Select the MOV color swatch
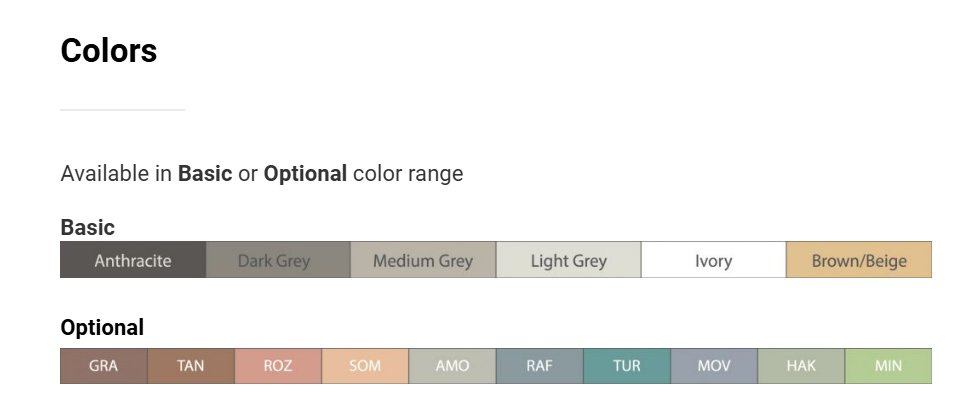This screenshot has width=957, height=419. tap(714, 366)
